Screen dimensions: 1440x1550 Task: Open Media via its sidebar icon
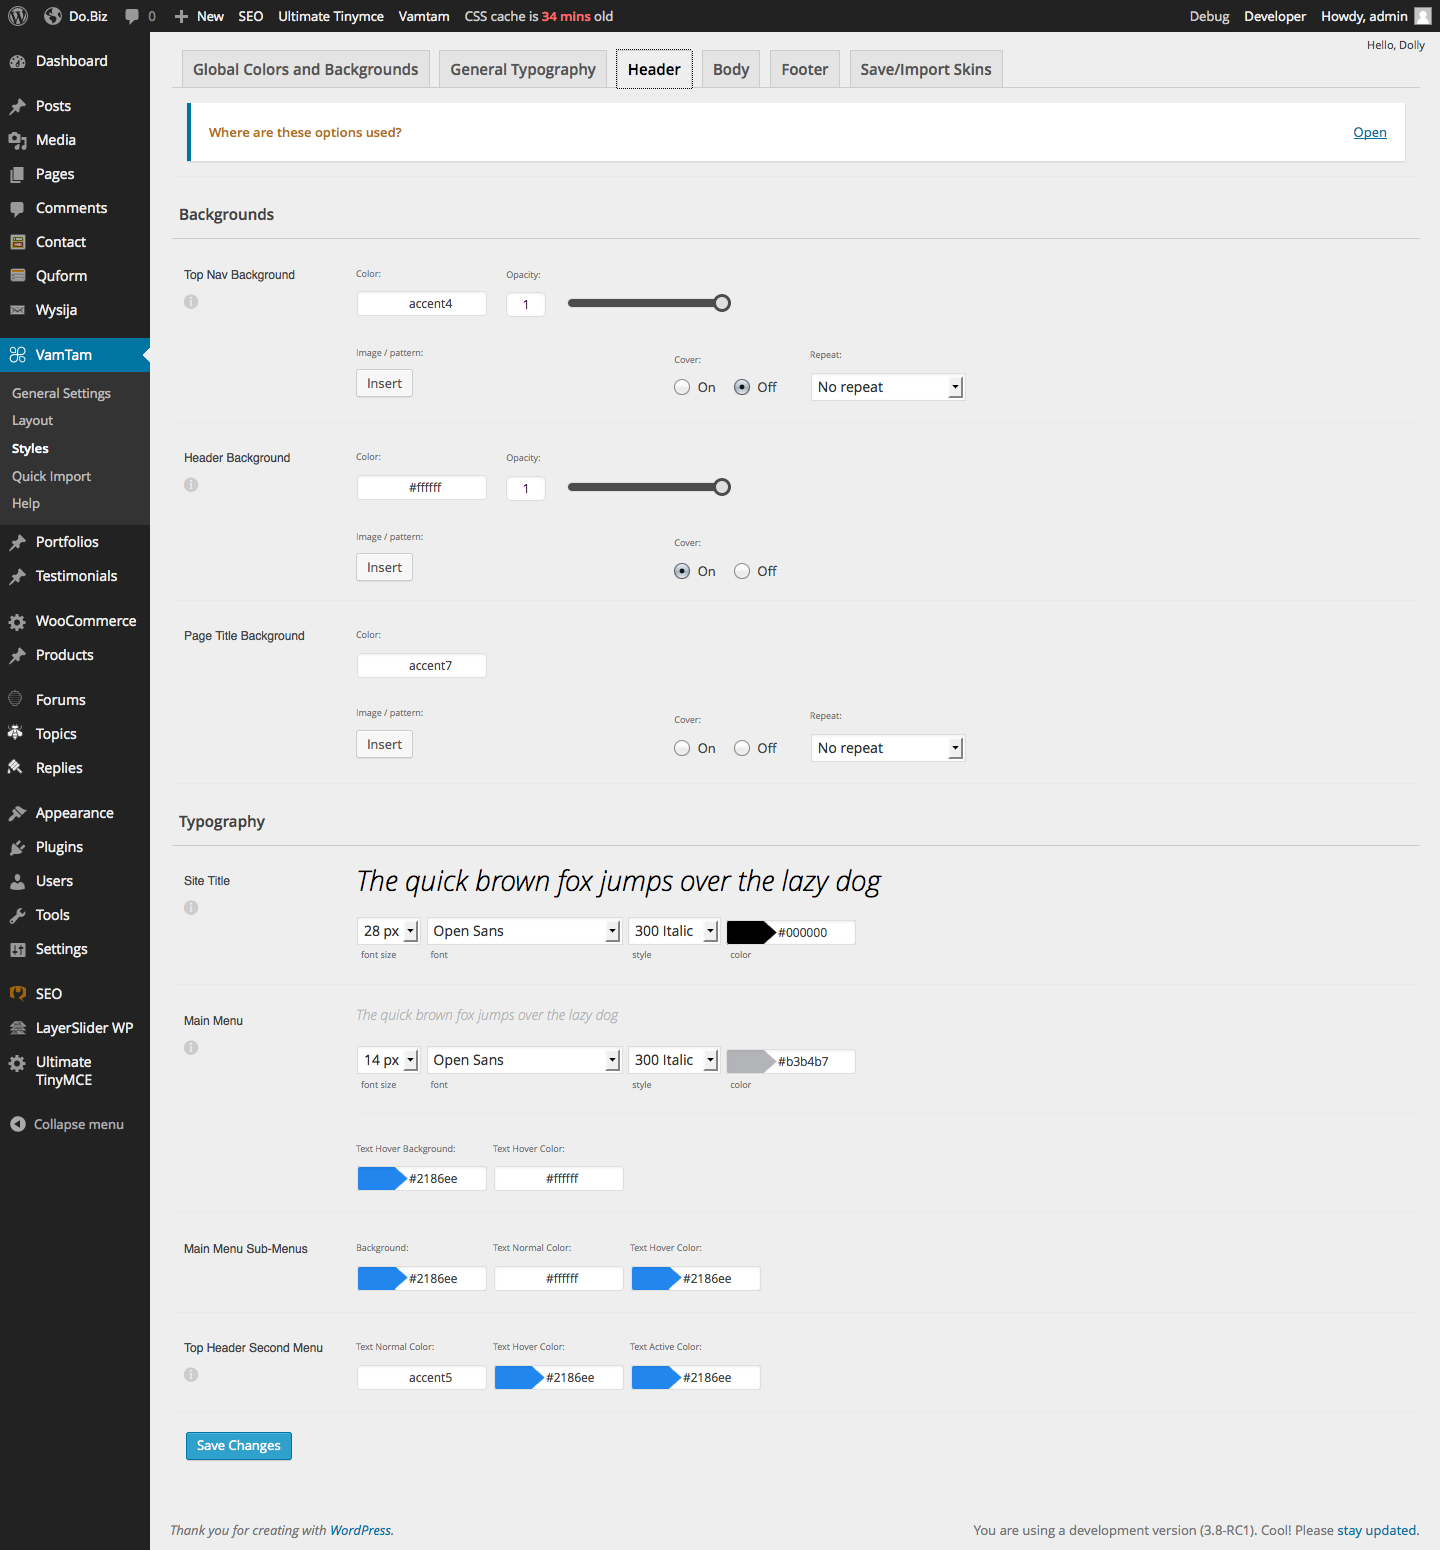click(17, 140)
